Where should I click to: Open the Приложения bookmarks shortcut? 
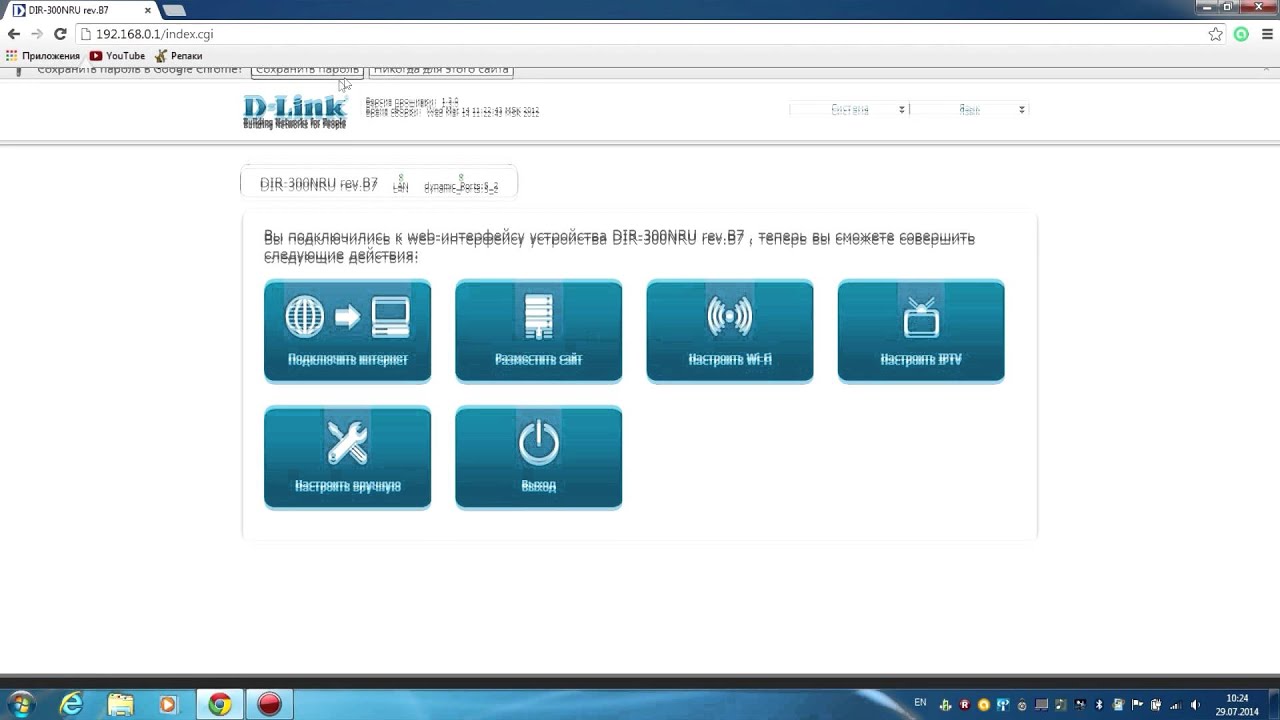pyautogui.click(x=43, y=56)
